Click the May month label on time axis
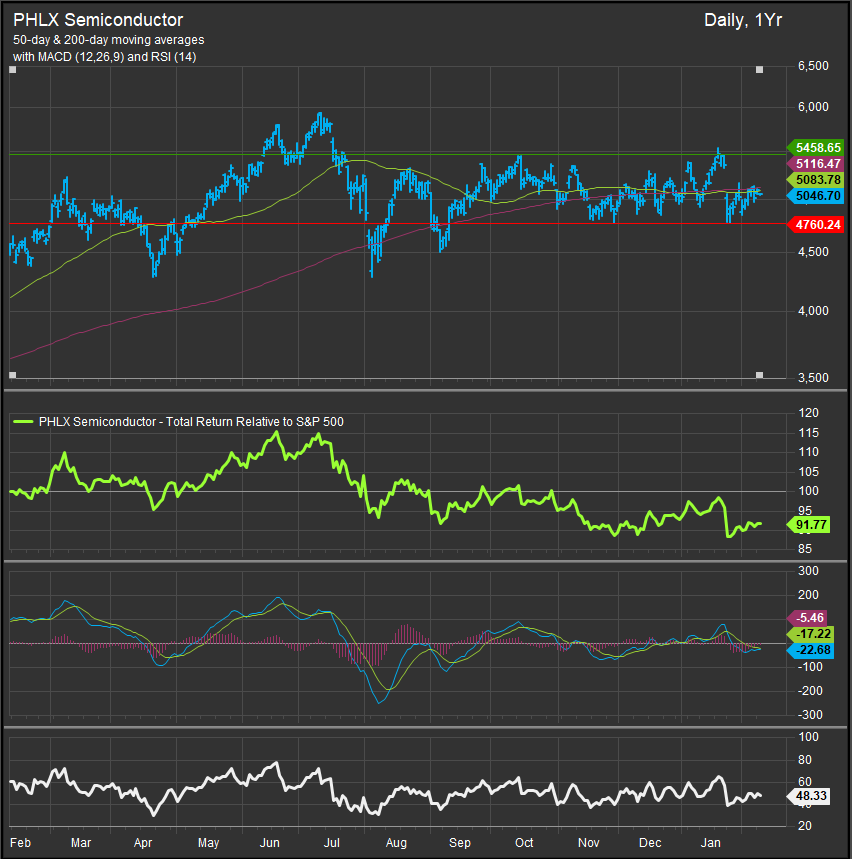852x859 pixels. pyautogui.click(x=209, y=843)
